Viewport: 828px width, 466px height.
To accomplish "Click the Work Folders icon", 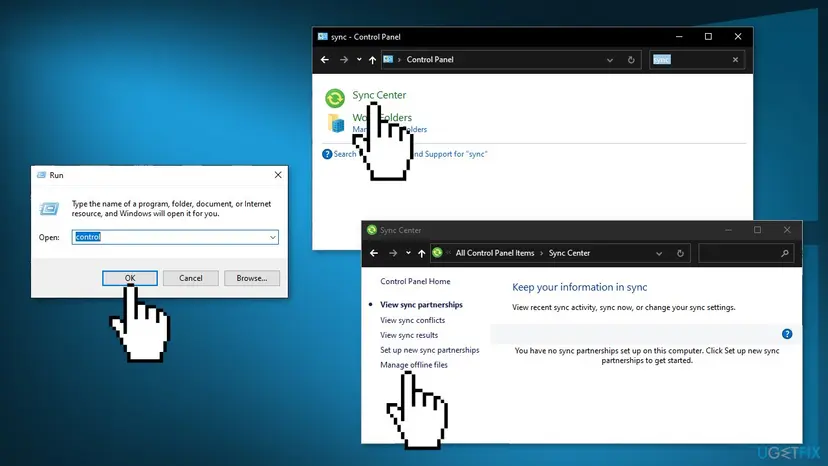I will [x=336, y=123].
